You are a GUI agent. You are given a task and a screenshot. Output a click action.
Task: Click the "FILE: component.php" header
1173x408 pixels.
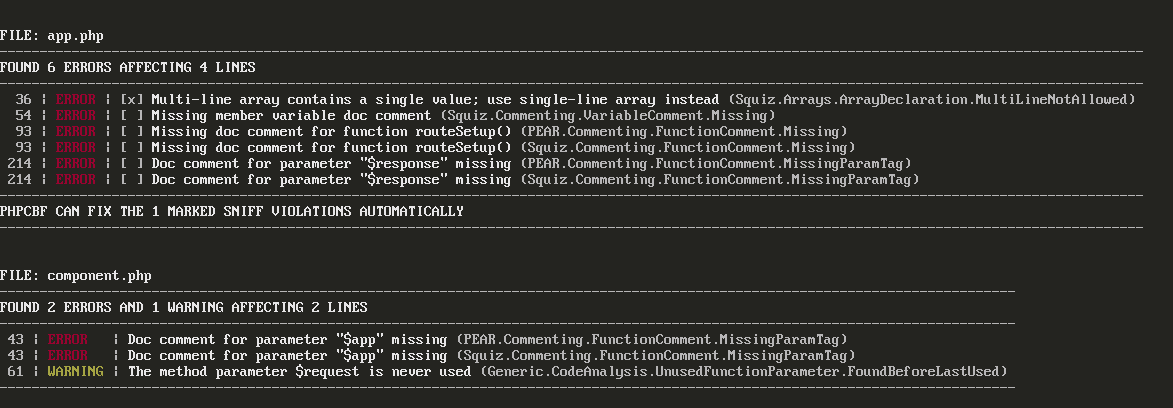click(76, 275)
